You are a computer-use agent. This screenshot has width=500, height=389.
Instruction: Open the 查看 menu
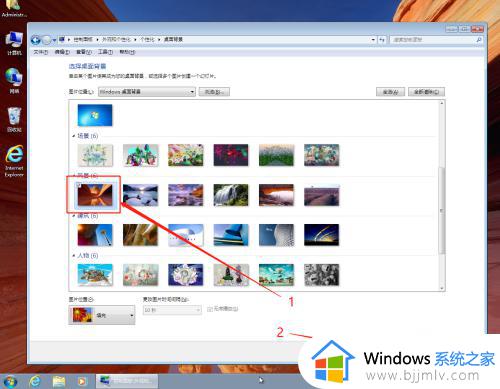[83, 52]
